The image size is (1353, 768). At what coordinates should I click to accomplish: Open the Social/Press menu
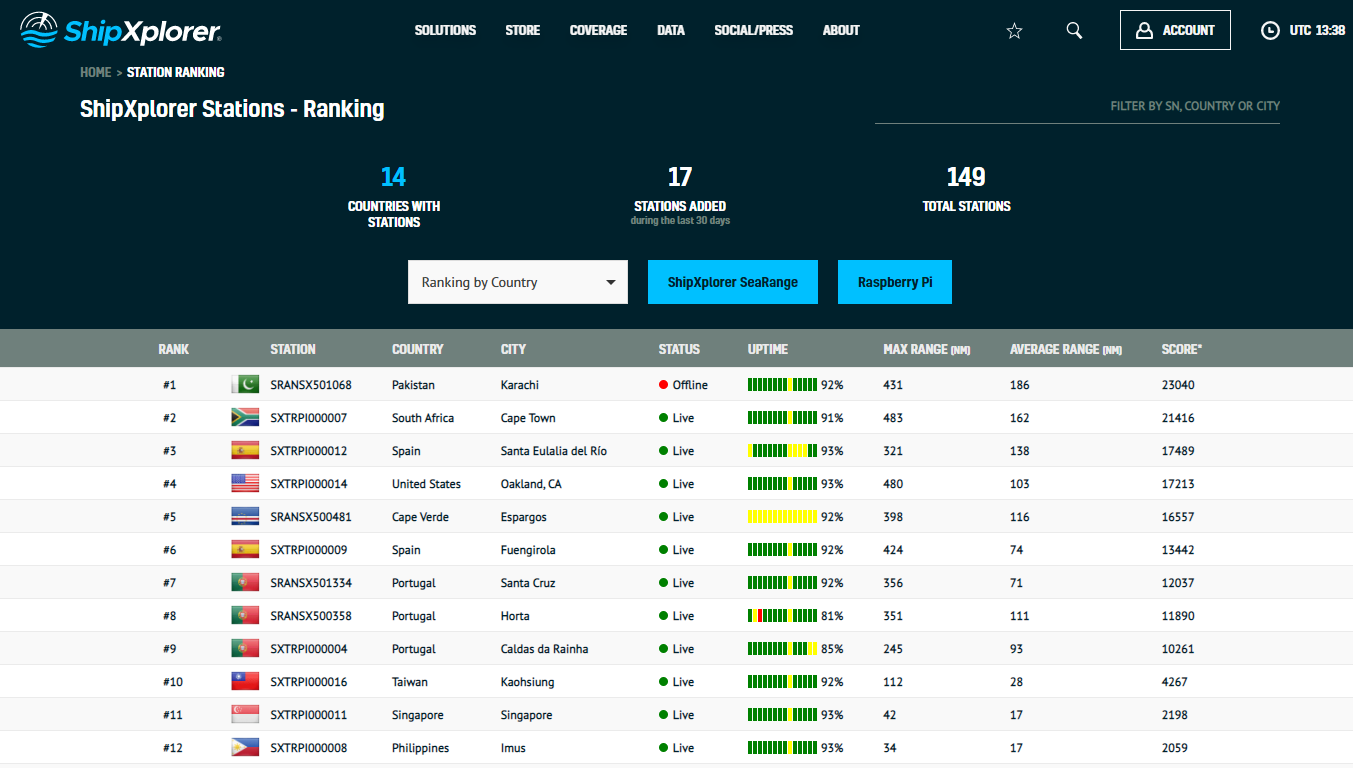[x=754, y=31]
